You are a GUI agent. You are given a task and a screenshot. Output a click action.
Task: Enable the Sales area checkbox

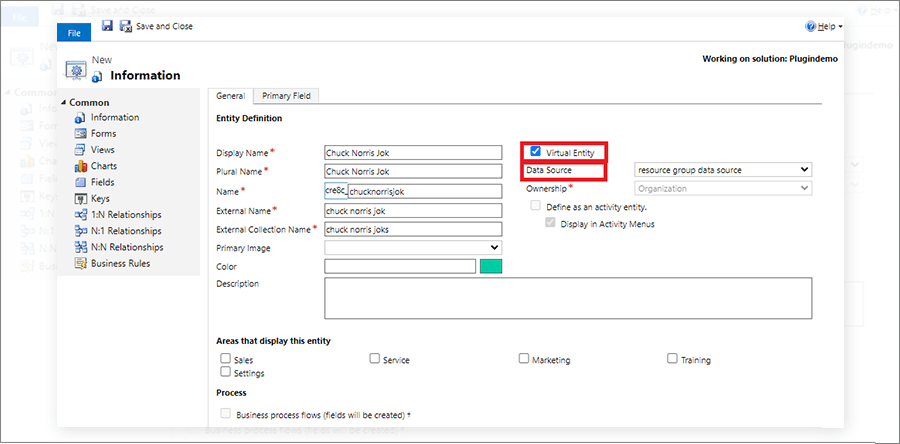coord(225,358)
